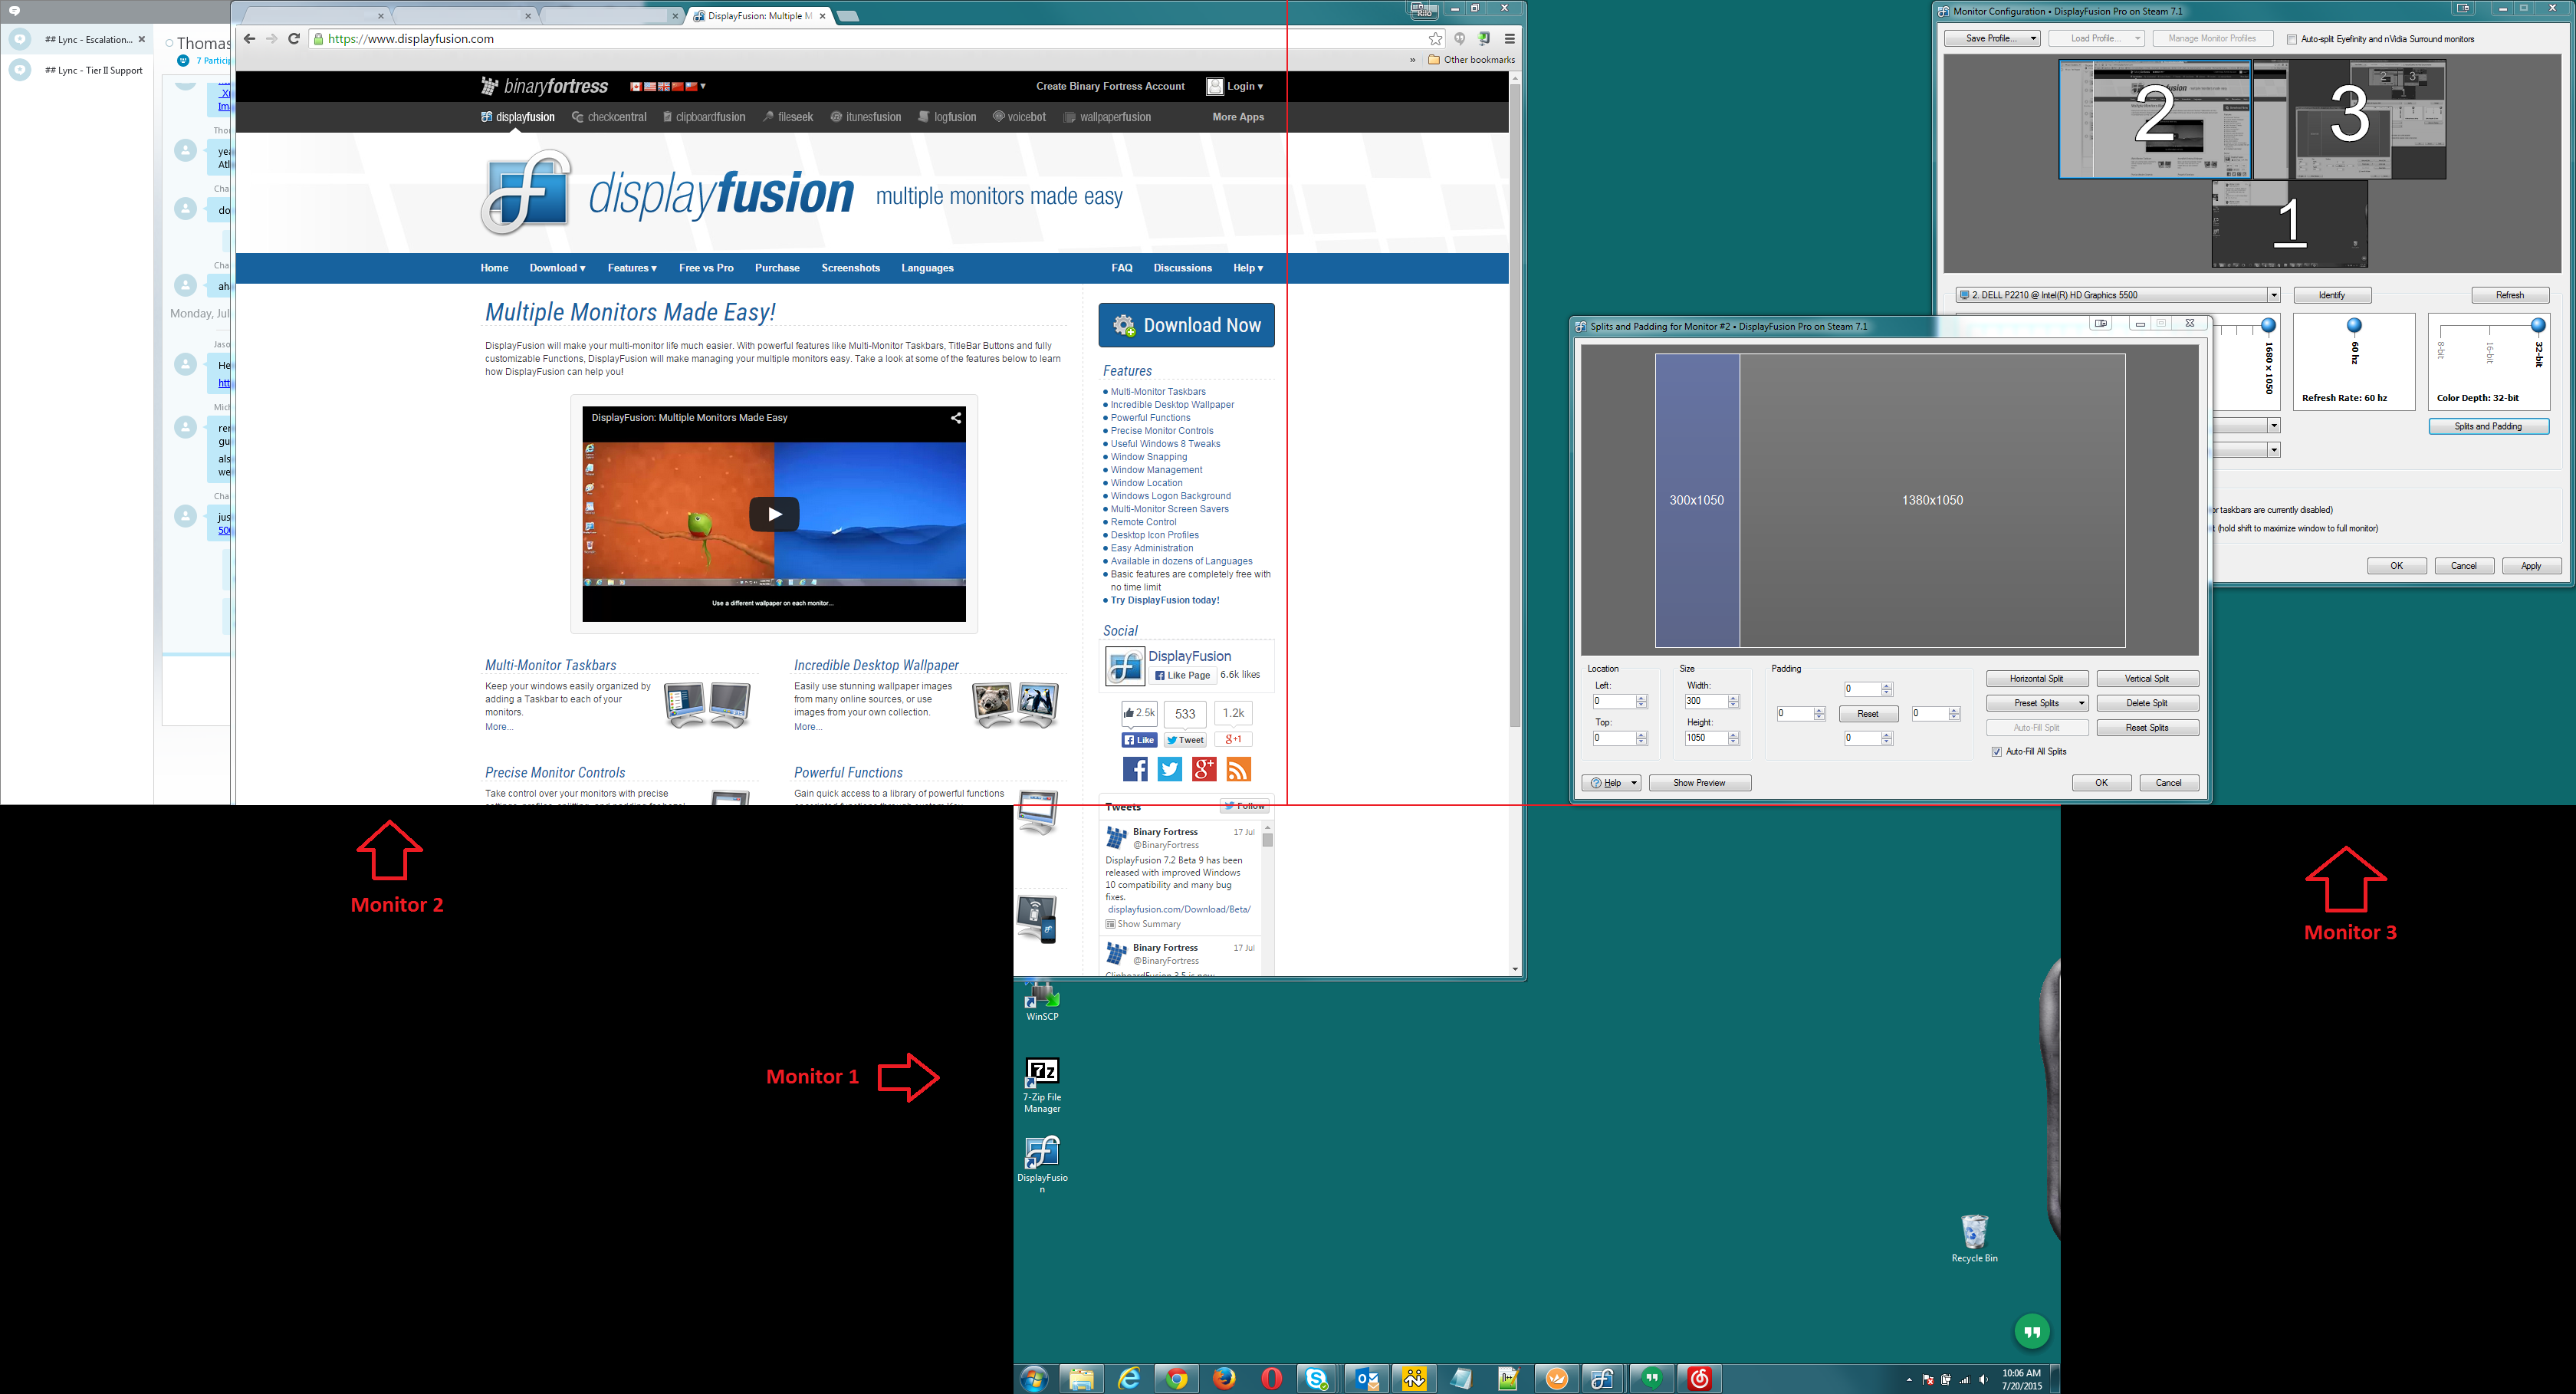Open 7-Zip File Manager desktop icon

1042,1073
